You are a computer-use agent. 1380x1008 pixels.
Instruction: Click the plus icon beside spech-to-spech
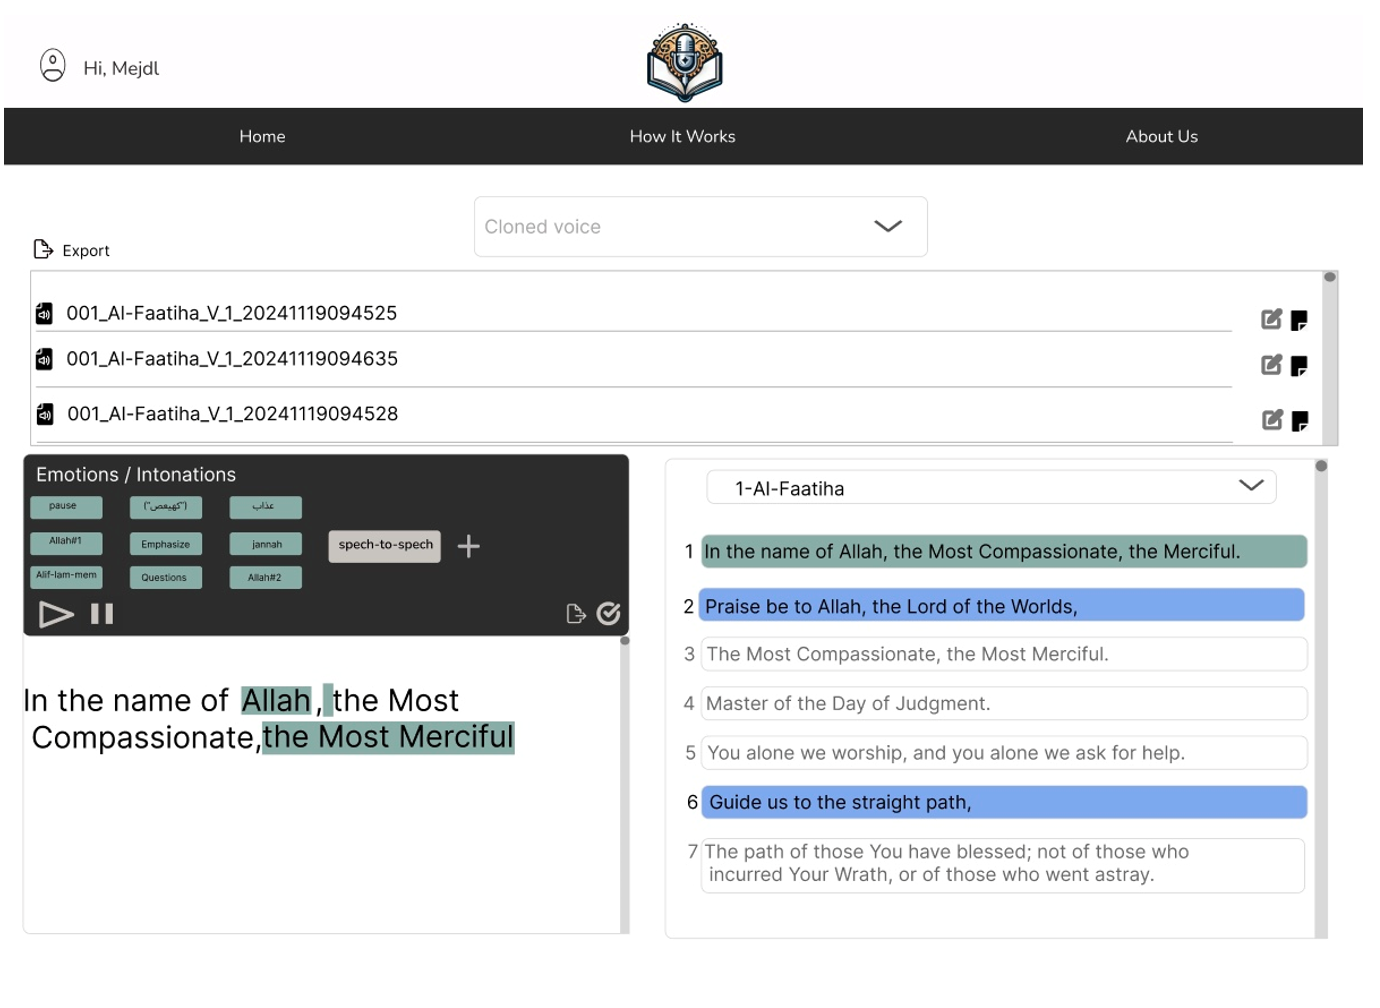coord(468,546)
